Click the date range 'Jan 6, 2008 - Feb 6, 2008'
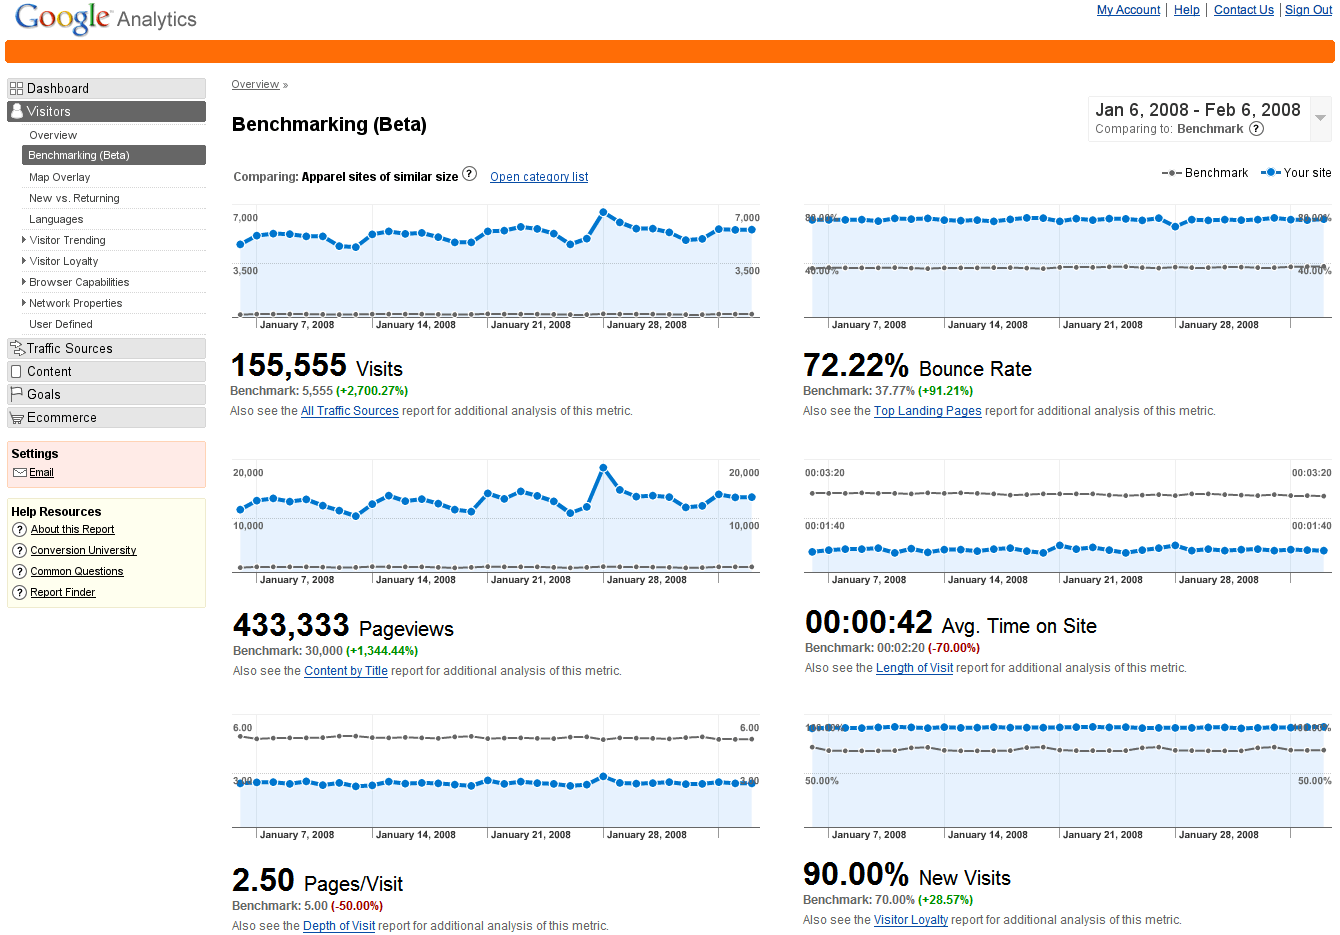 [x=1198, y=110]
